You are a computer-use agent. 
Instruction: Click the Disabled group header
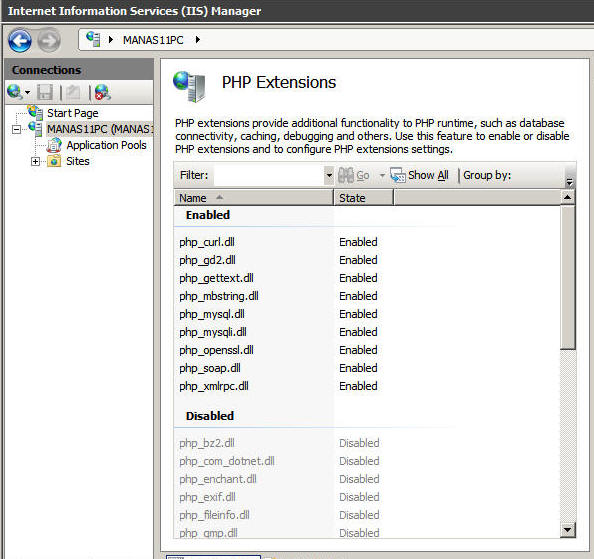click(209, 416)
